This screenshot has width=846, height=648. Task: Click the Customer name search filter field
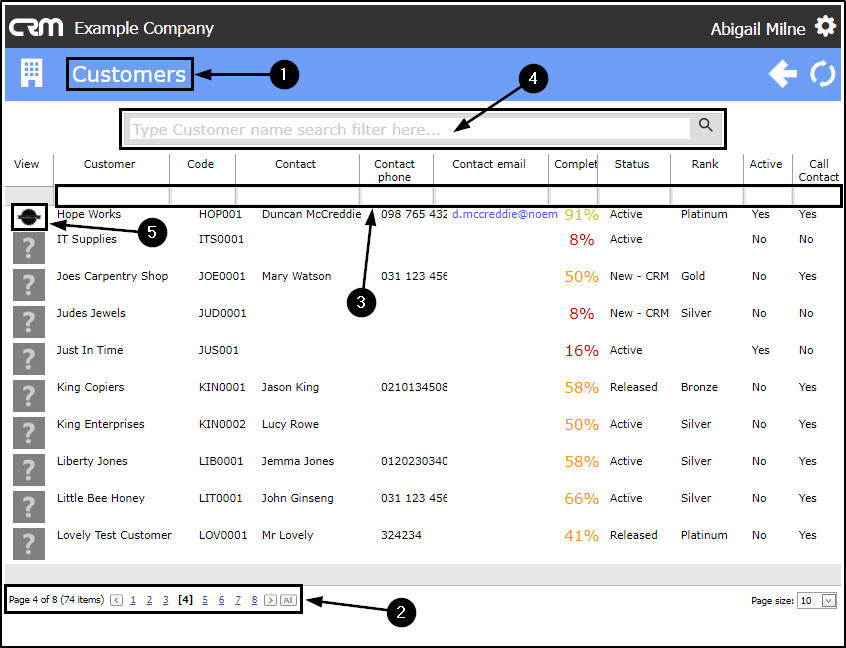pyautogui.click(x=410, y=129)
